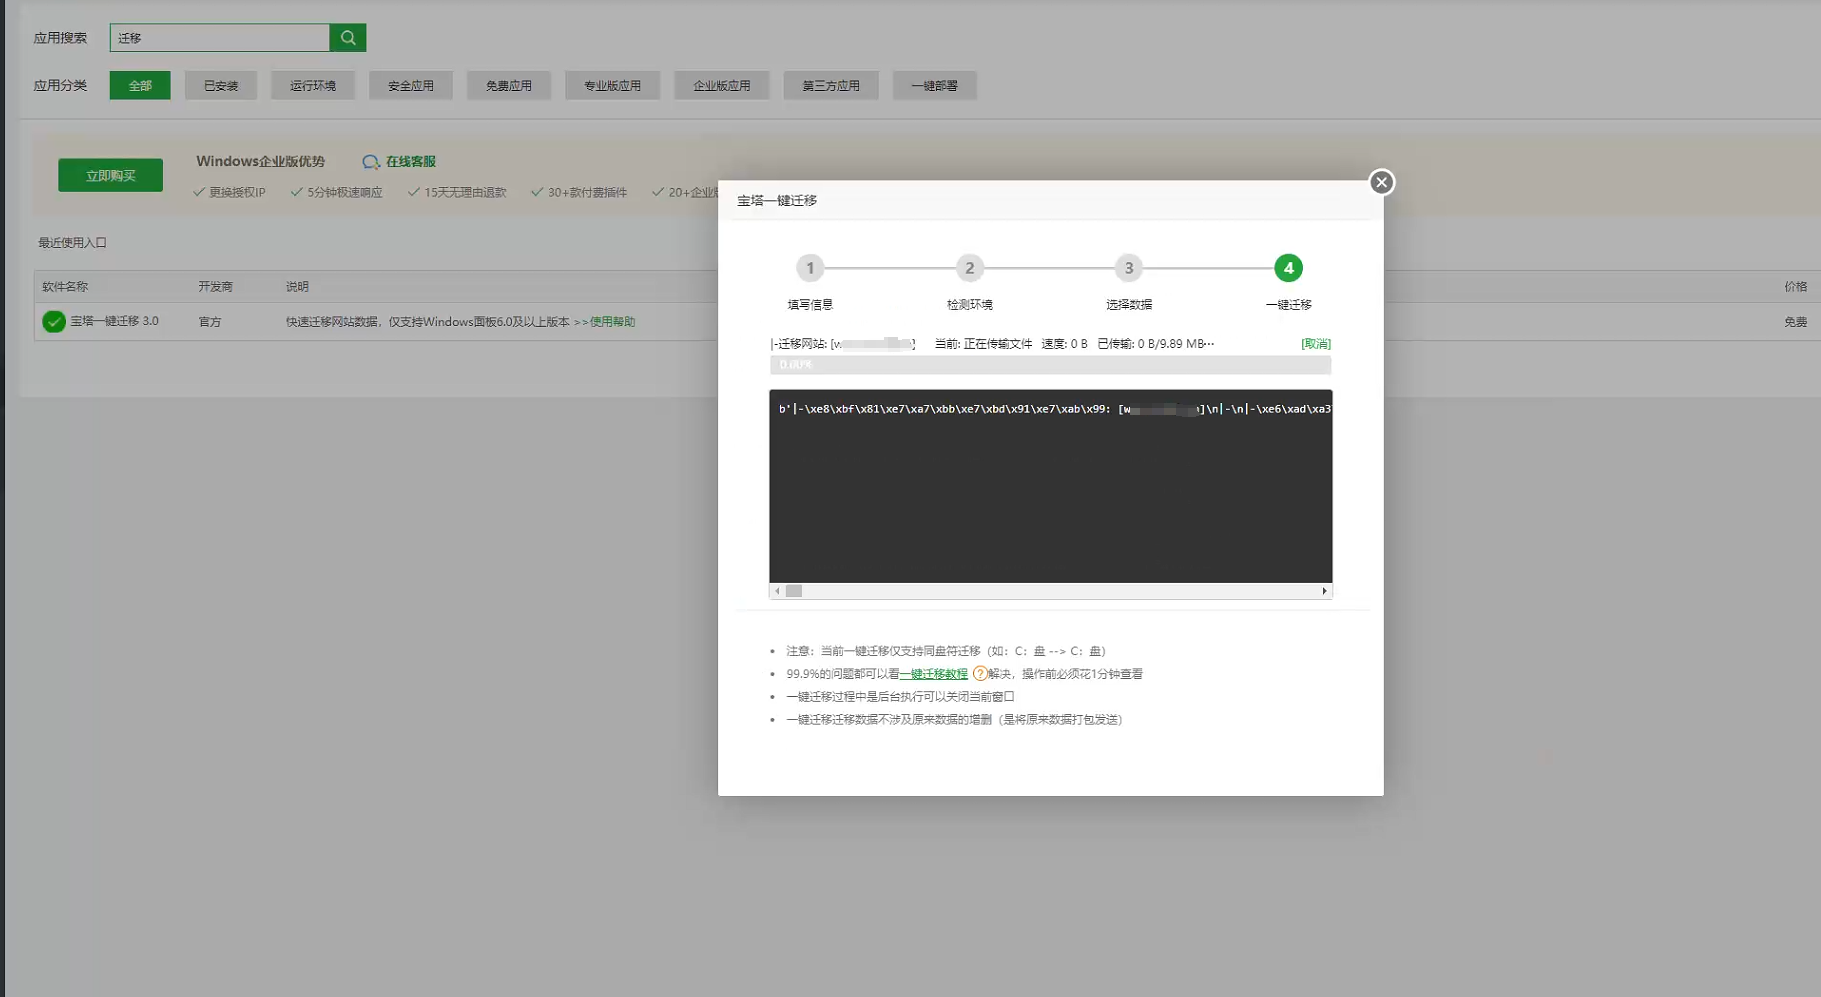Click step 2 检测环境 circle
This screenshot has width=1821, height=997.
pyautogui.click(x=969, y=268)
